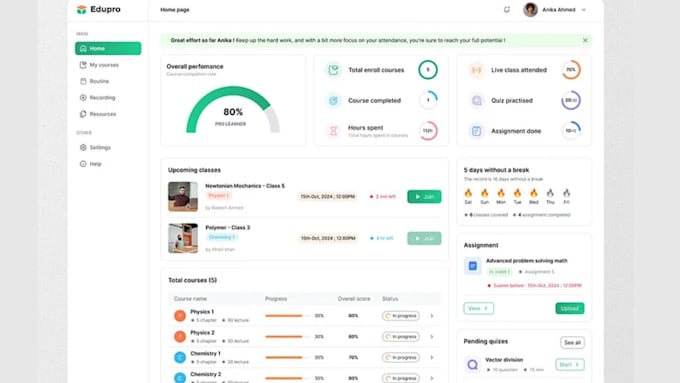Upload the assignment file
The height and width of the screenshot is (383, 680).
570,308
